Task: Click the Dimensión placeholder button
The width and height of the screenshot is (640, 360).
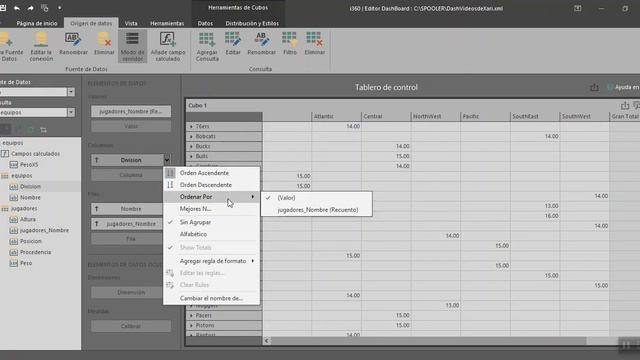Action: (131, 292)
